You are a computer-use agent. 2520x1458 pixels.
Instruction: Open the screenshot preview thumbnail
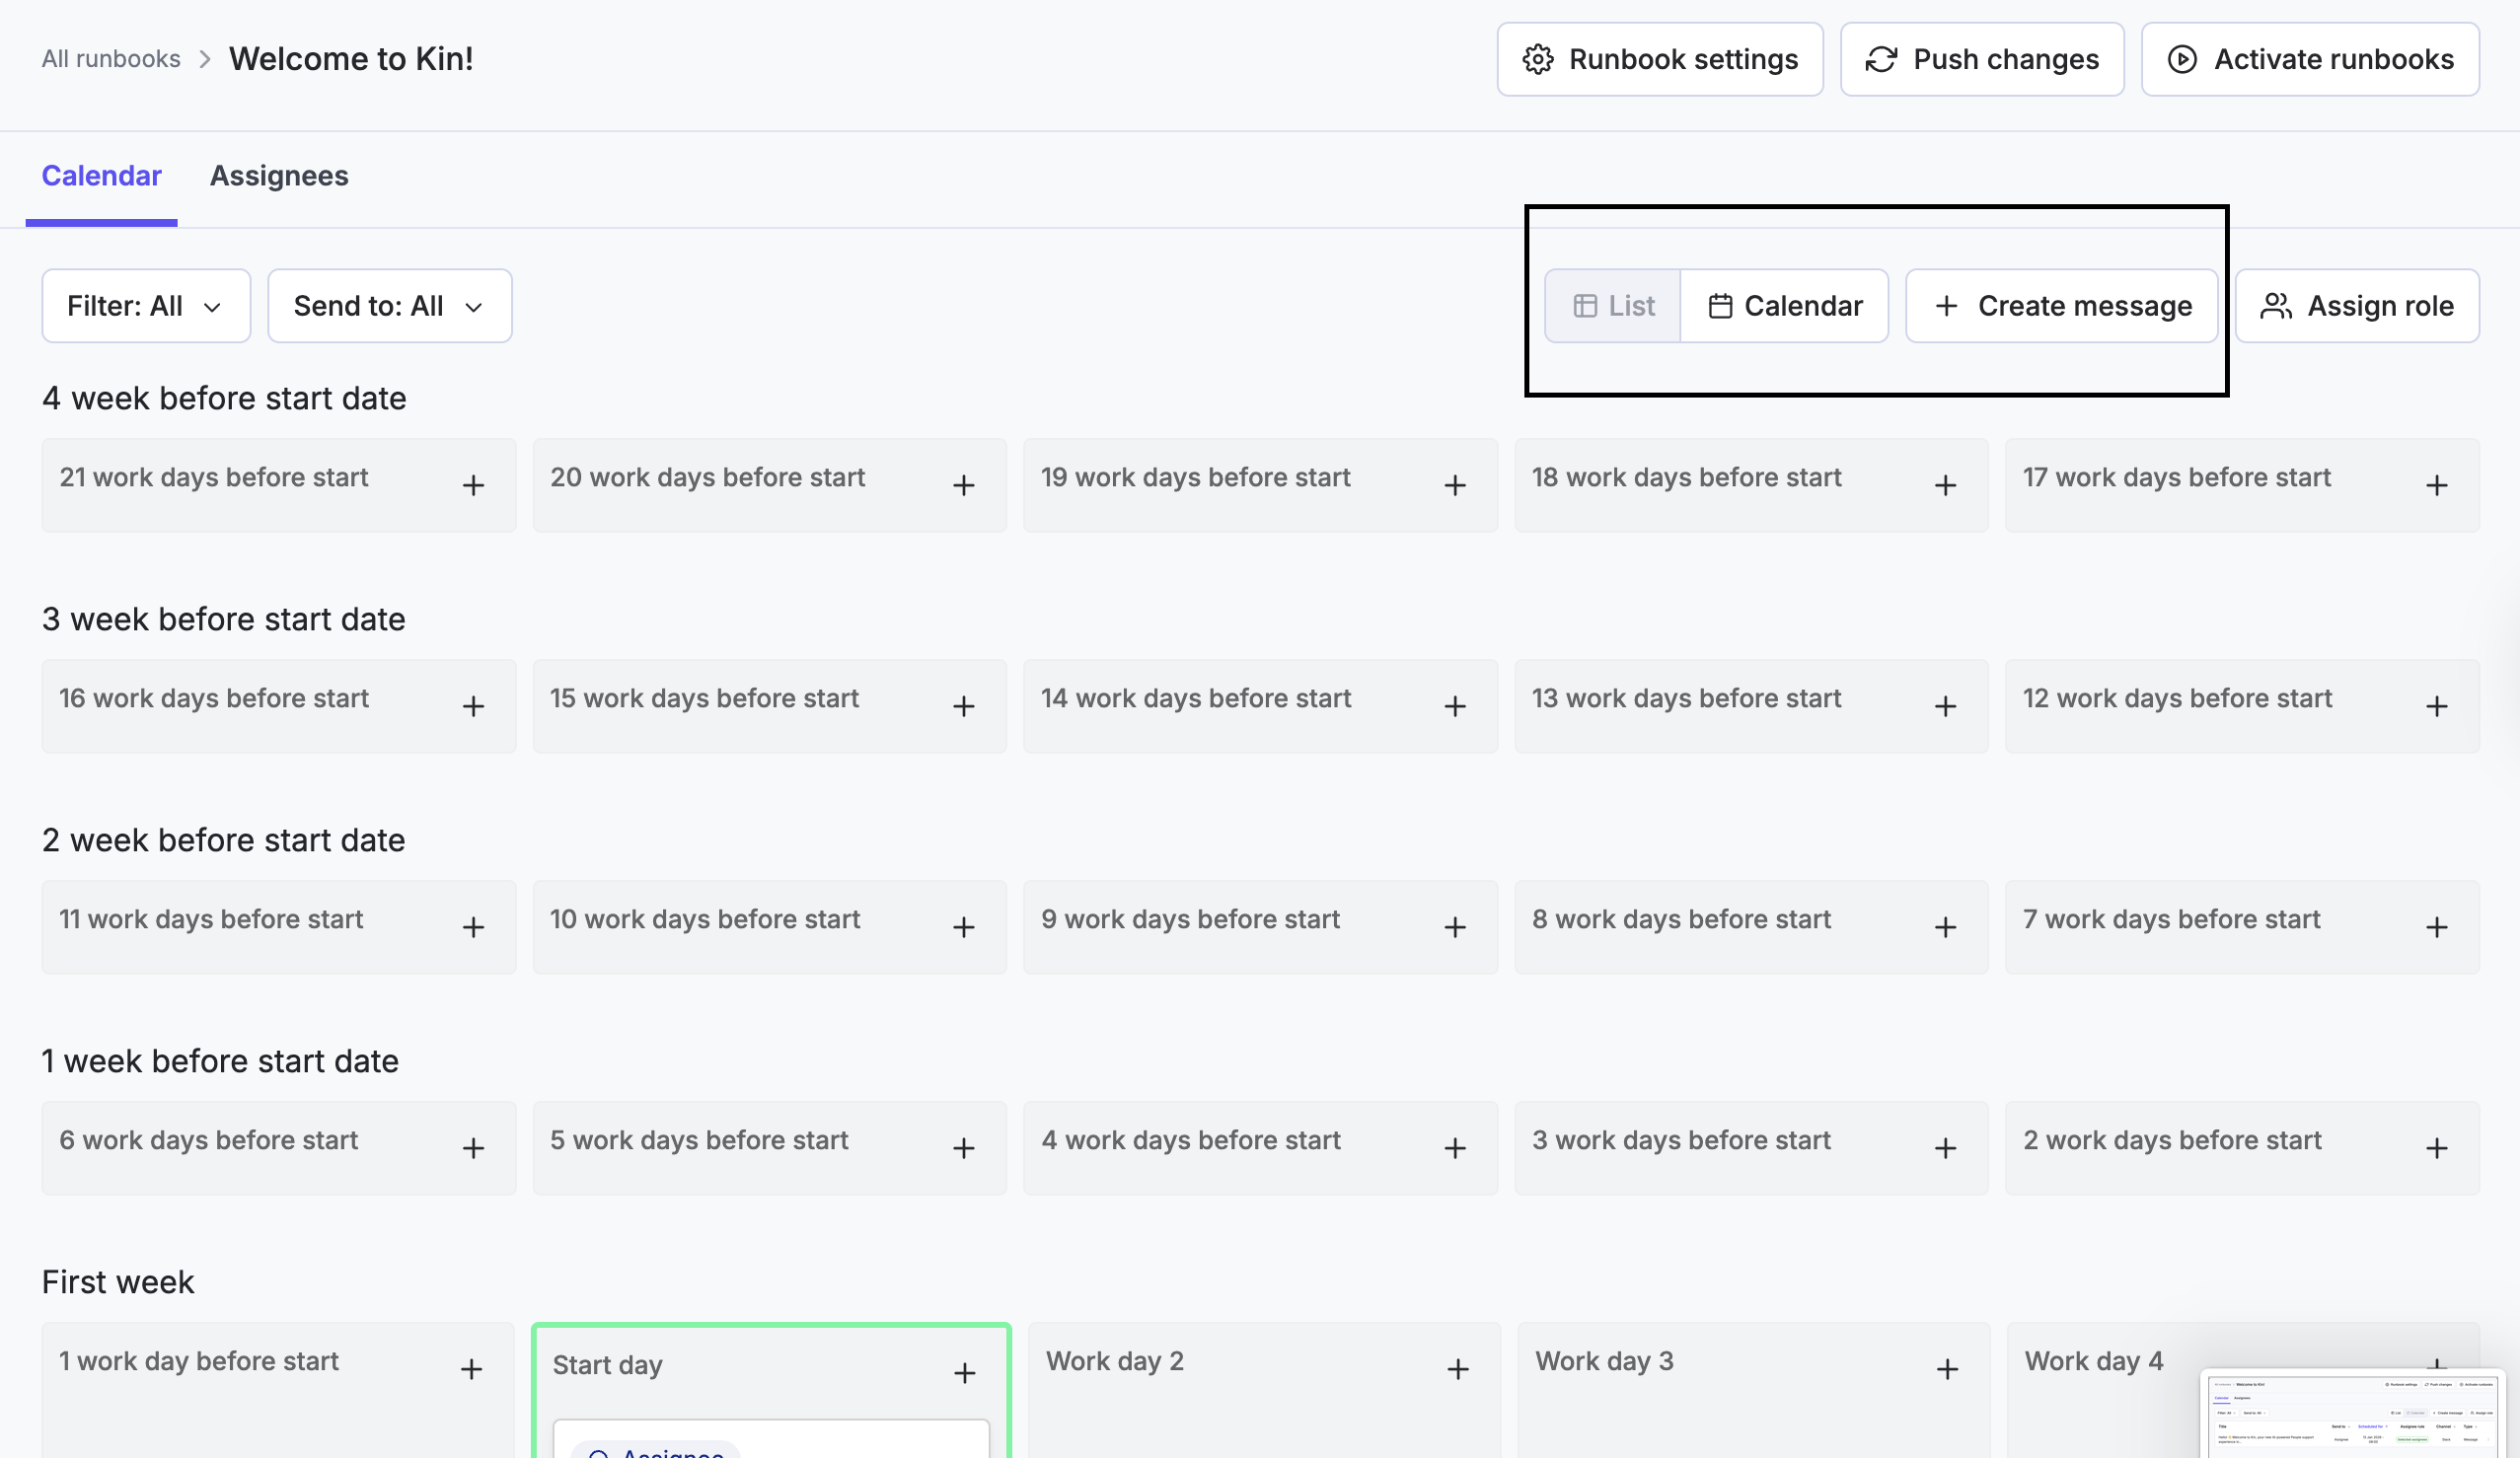pyautogui.click(x=2353, y=1414)
